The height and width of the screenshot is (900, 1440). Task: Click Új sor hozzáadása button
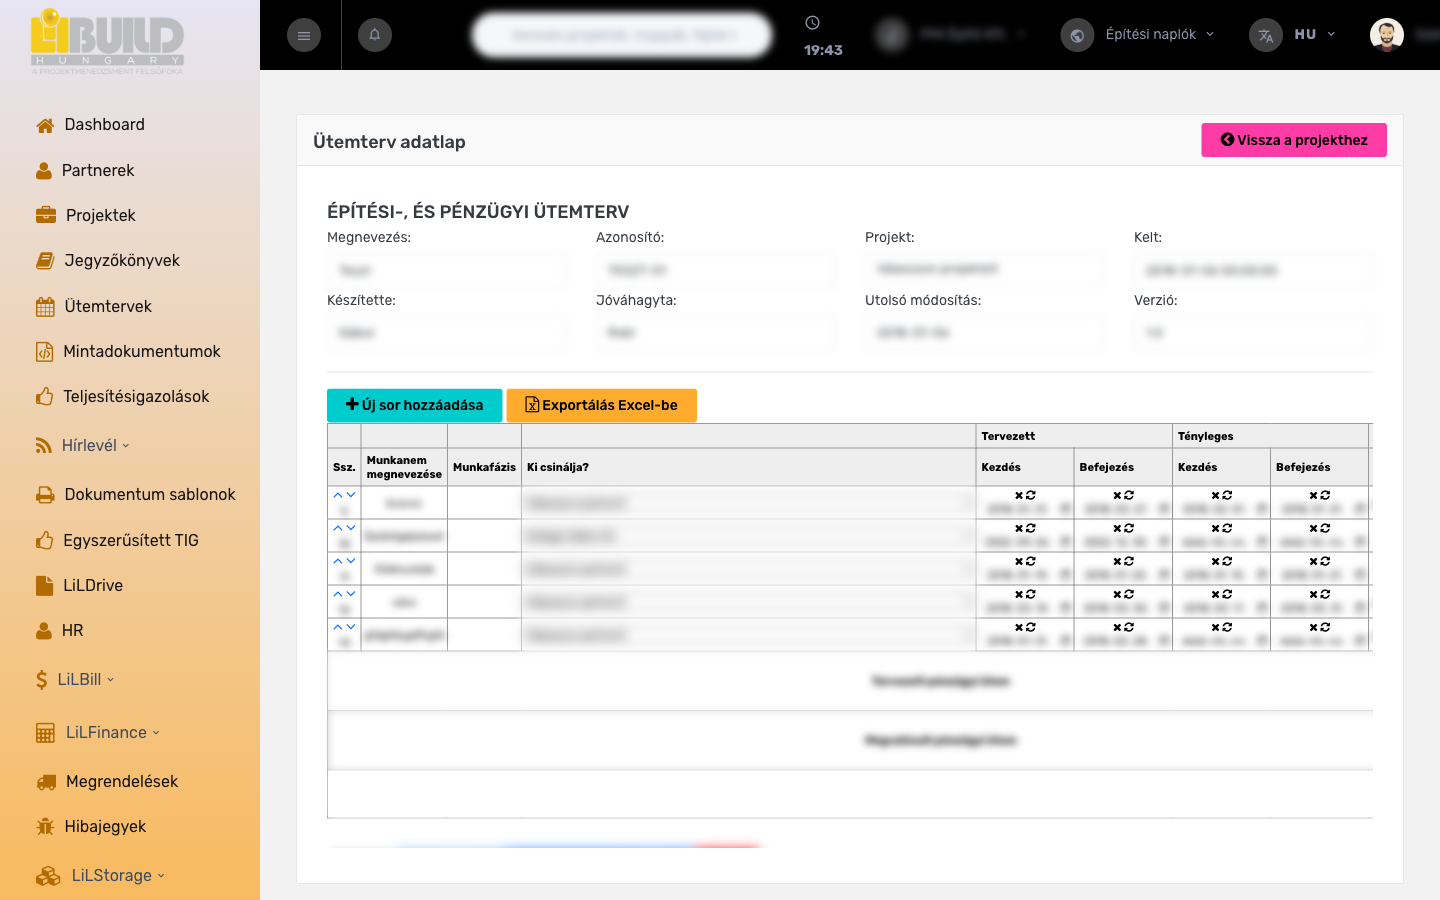pos(414,405)
